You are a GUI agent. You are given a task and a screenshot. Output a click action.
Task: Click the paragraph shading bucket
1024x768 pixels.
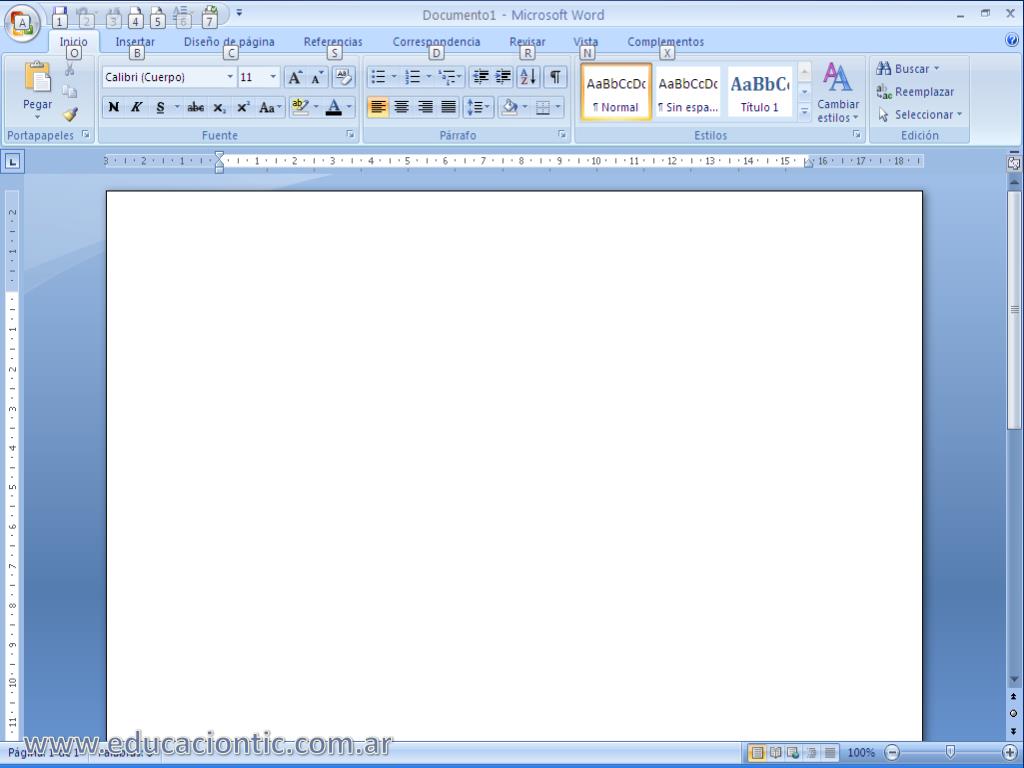tap(510, 107)
